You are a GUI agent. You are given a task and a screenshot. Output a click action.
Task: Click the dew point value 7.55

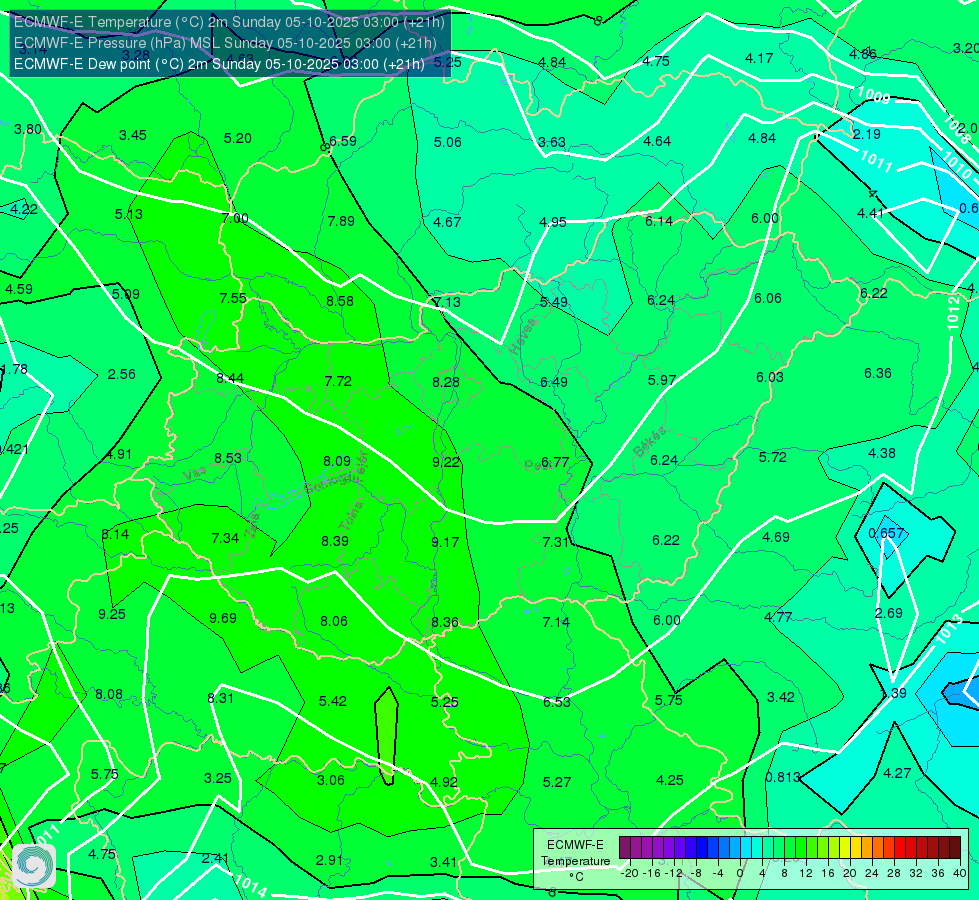point(233,298)
